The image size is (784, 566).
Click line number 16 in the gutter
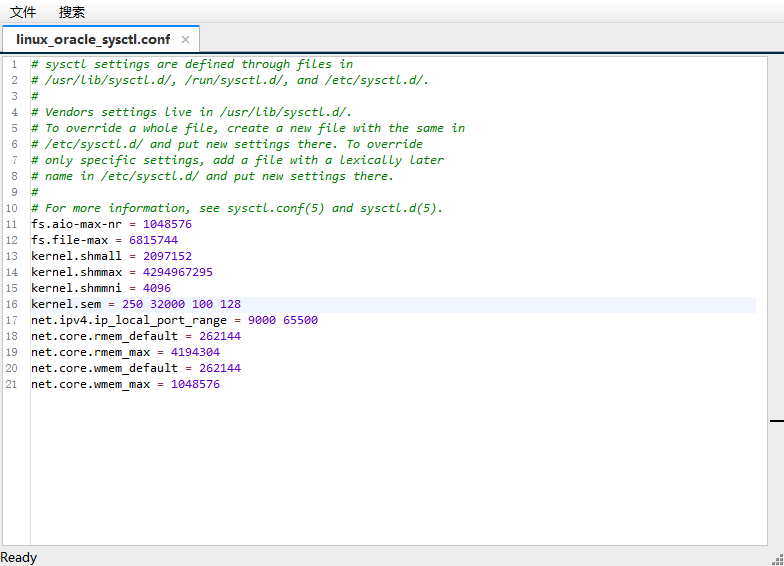coord(12,304)
